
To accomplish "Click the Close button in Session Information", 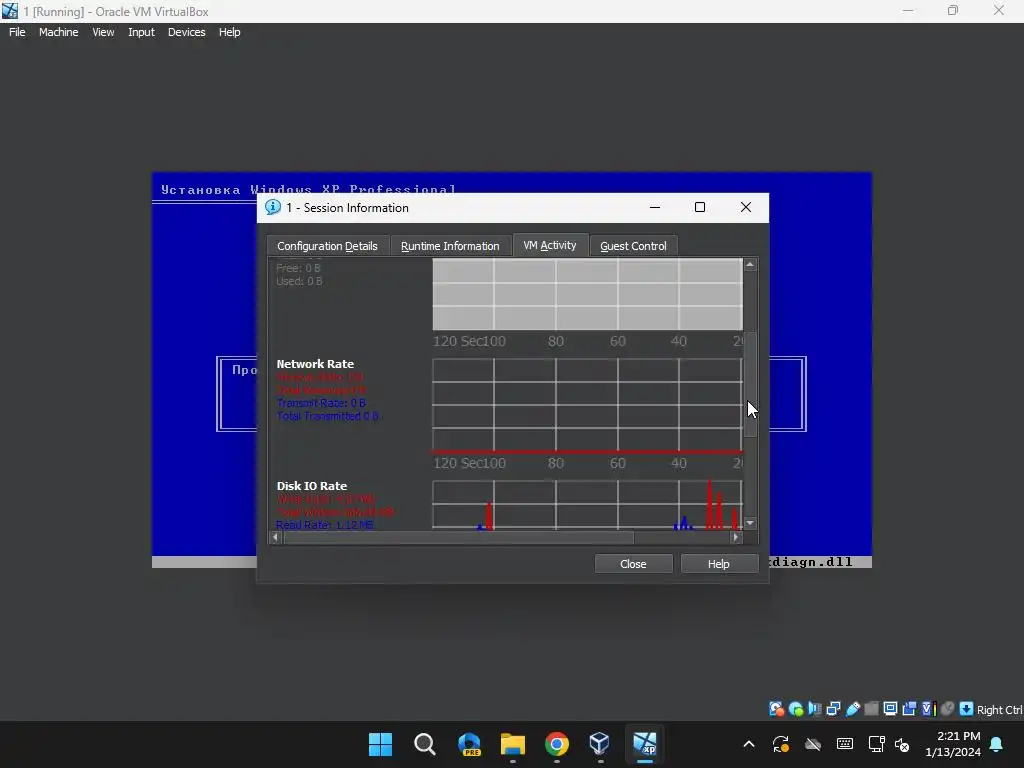I will pos(633,564).
